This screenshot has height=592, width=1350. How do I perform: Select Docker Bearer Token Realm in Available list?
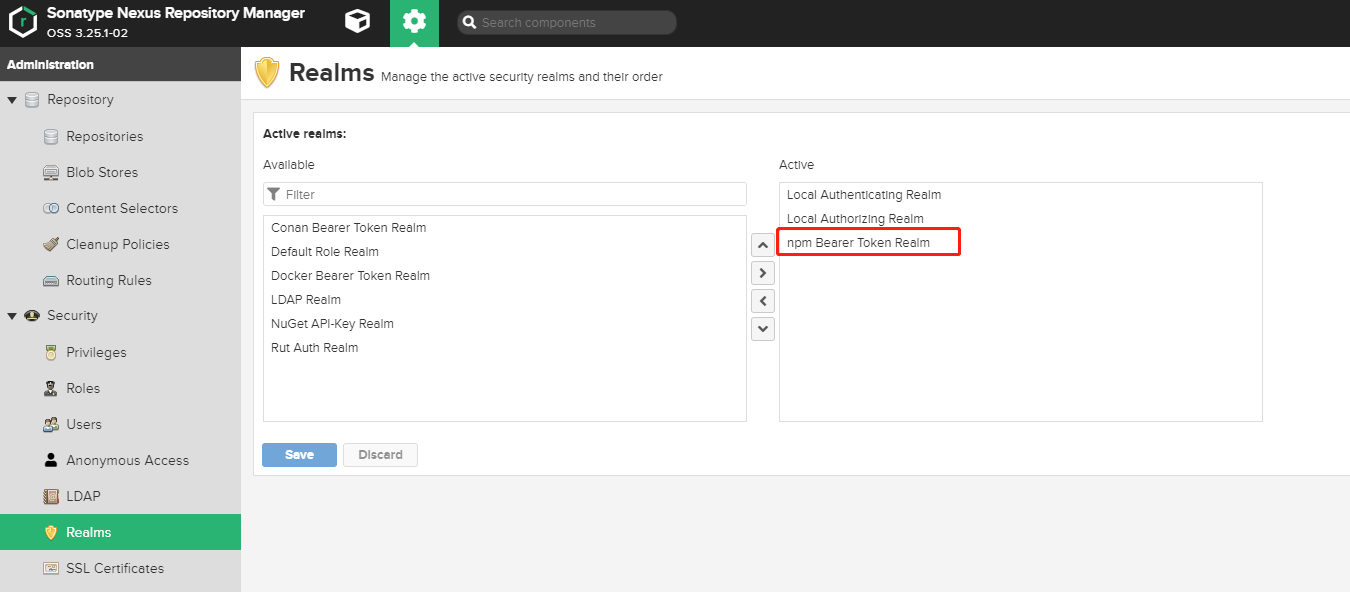(350, 275)
